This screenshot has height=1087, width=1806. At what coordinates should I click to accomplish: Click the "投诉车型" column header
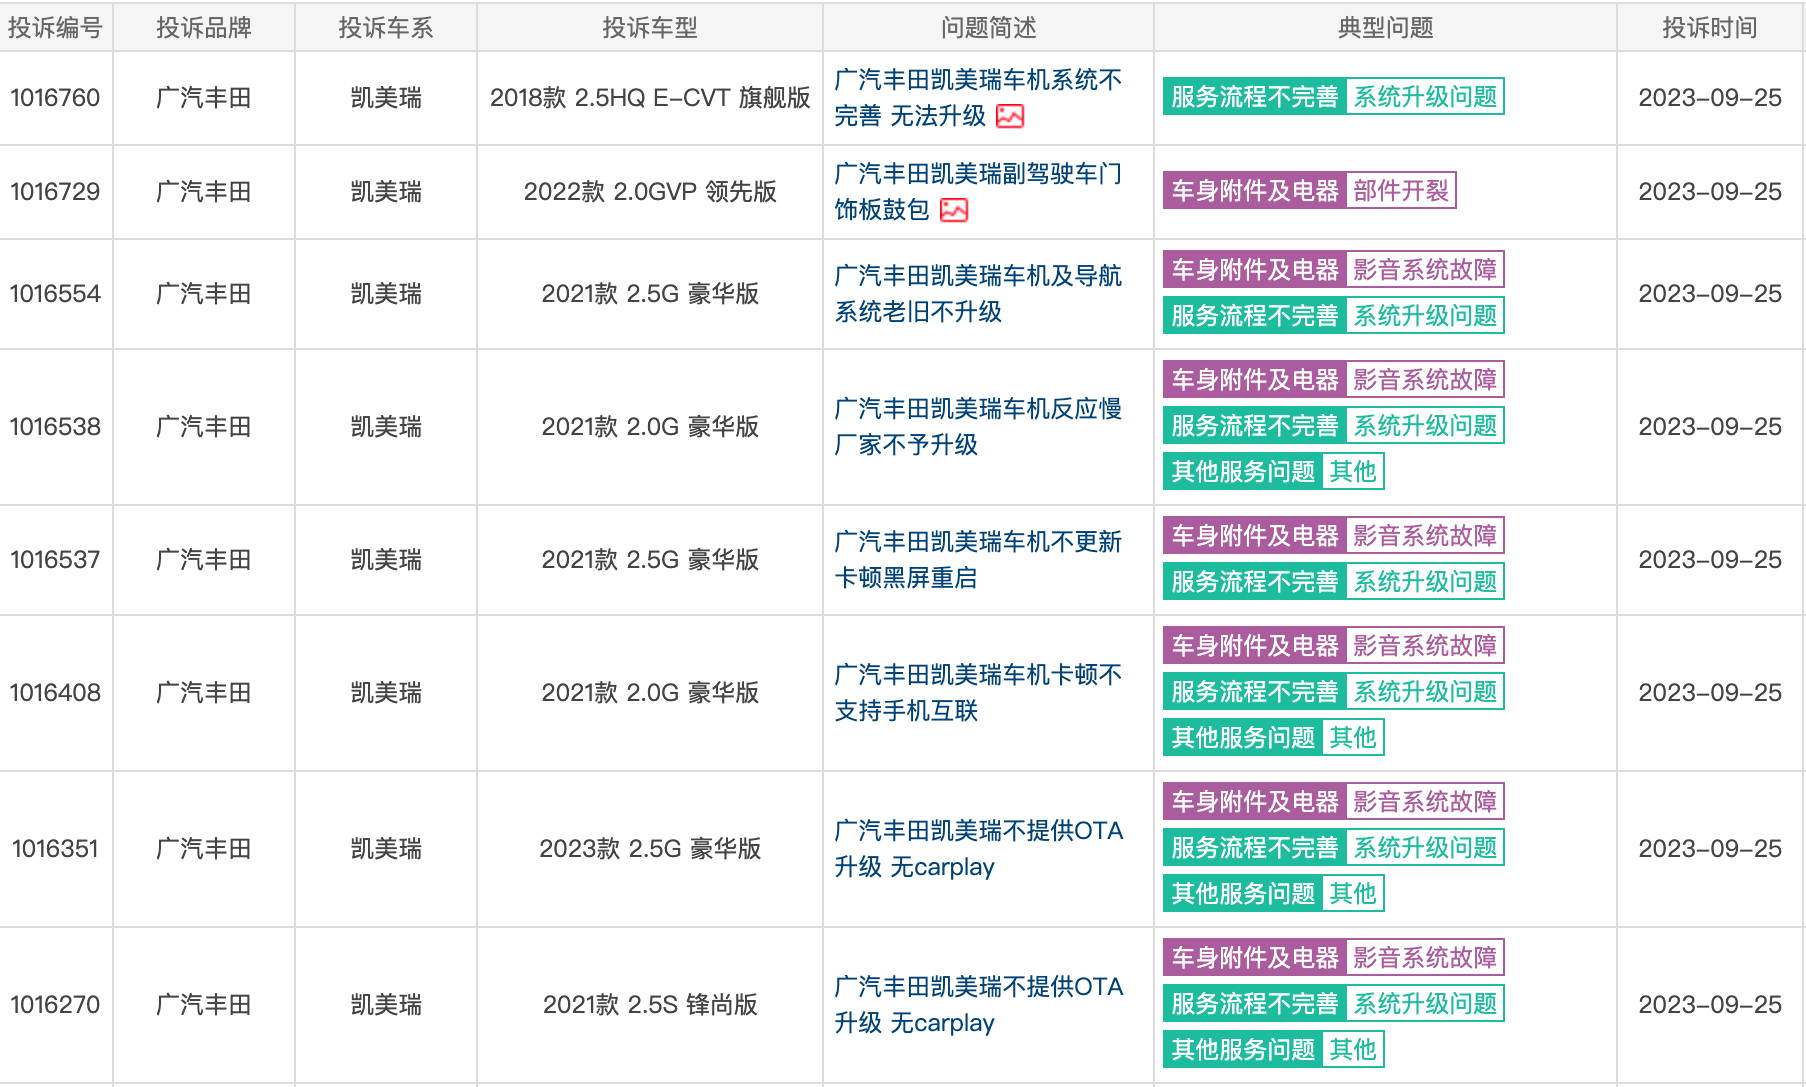click(650, 28)
